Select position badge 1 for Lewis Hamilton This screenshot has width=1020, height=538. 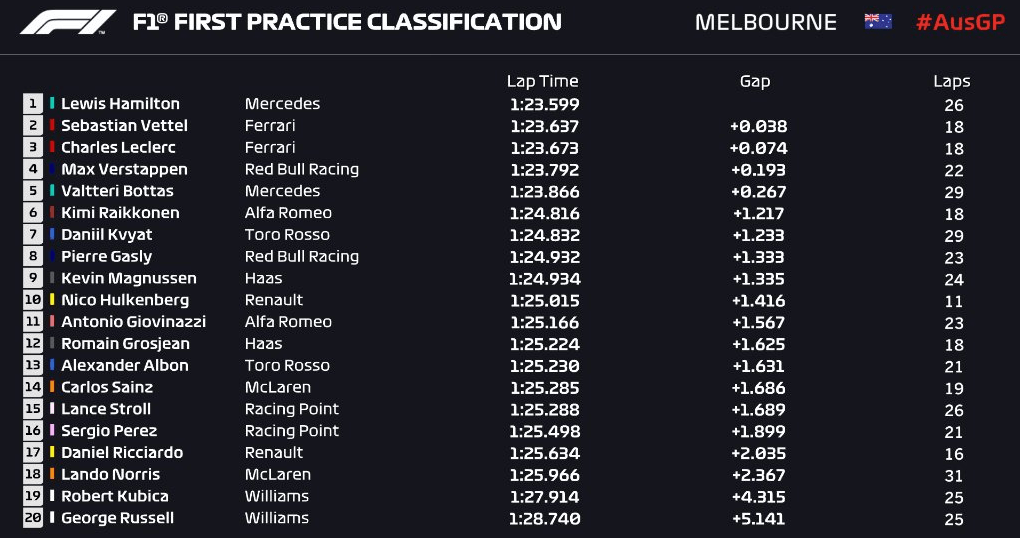tap(33, 103)
